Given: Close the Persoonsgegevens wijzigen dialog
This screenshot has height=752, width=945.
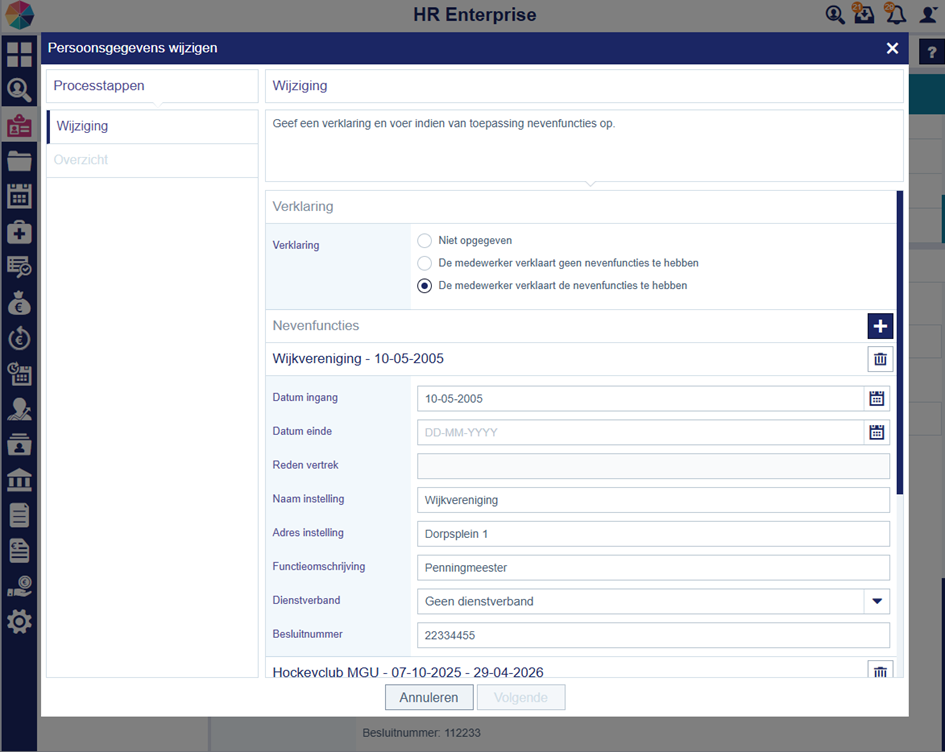Looking at the screenshot, I should click(893, 48).
